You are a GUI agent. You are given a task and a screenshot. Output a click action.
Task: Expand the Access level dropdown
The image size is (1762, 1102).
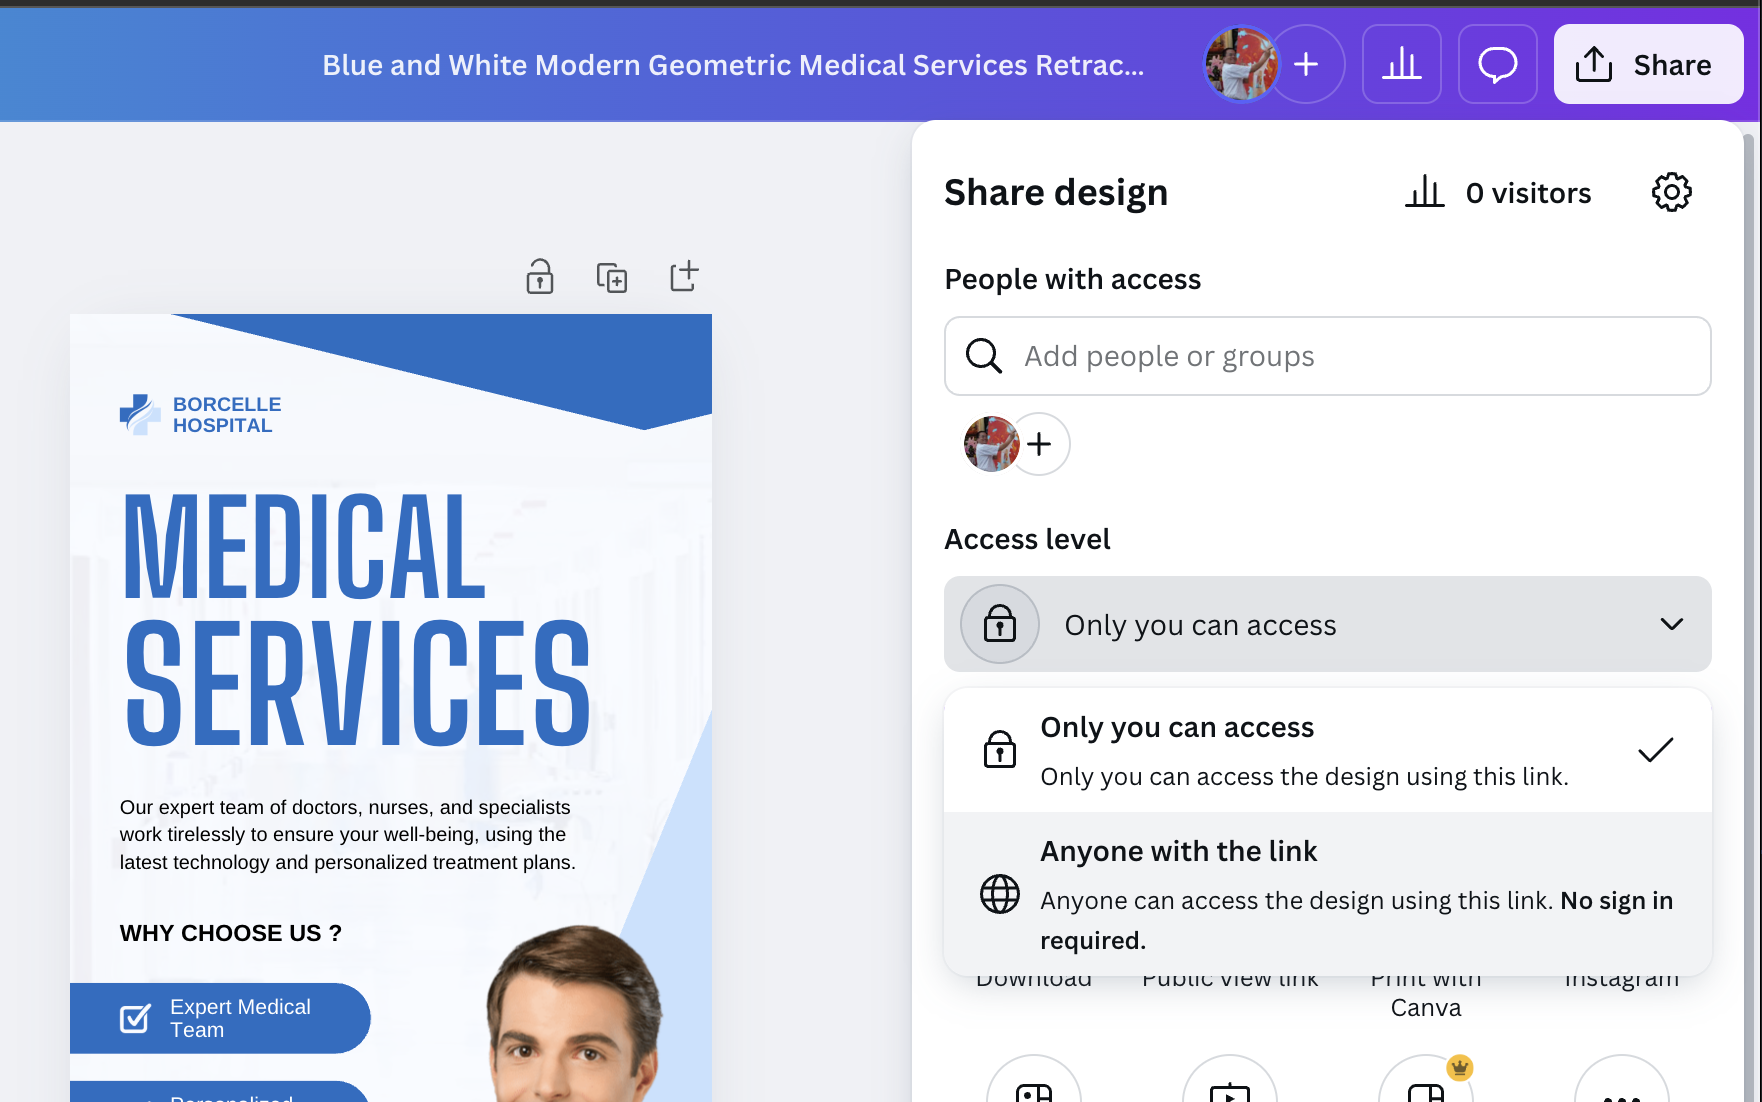point(1327,624)
